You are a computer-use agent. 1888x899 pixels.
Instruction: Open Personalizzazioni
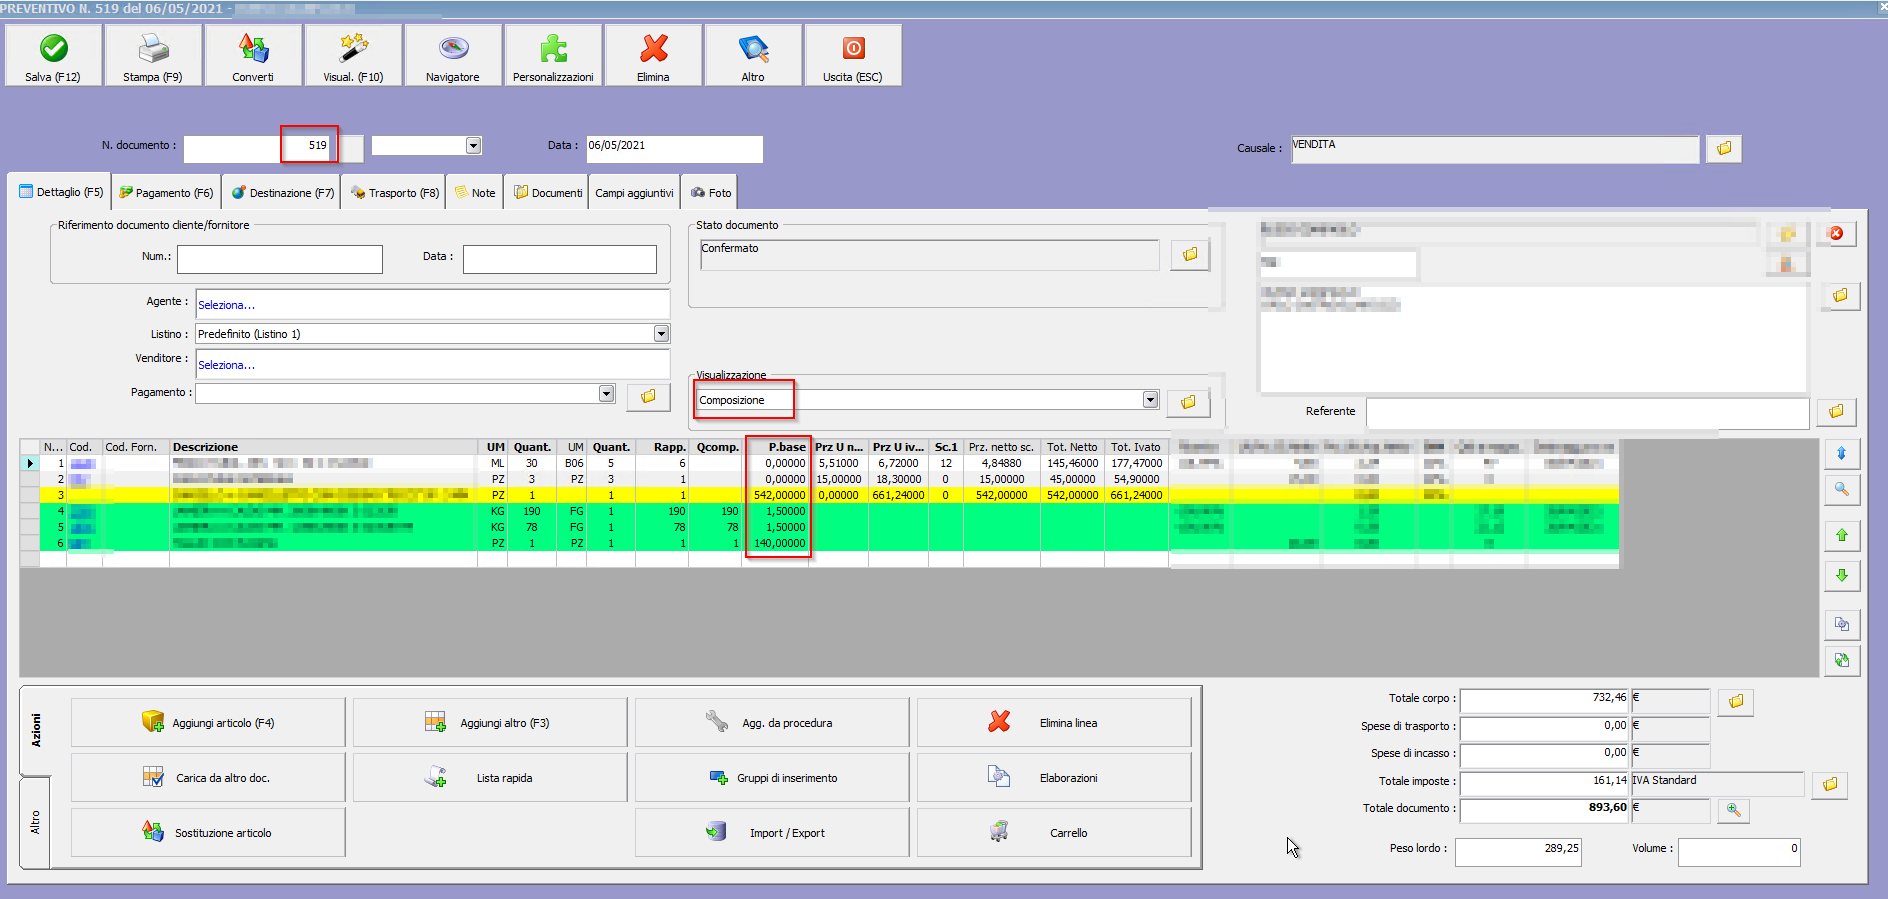(x=553, y=55)
